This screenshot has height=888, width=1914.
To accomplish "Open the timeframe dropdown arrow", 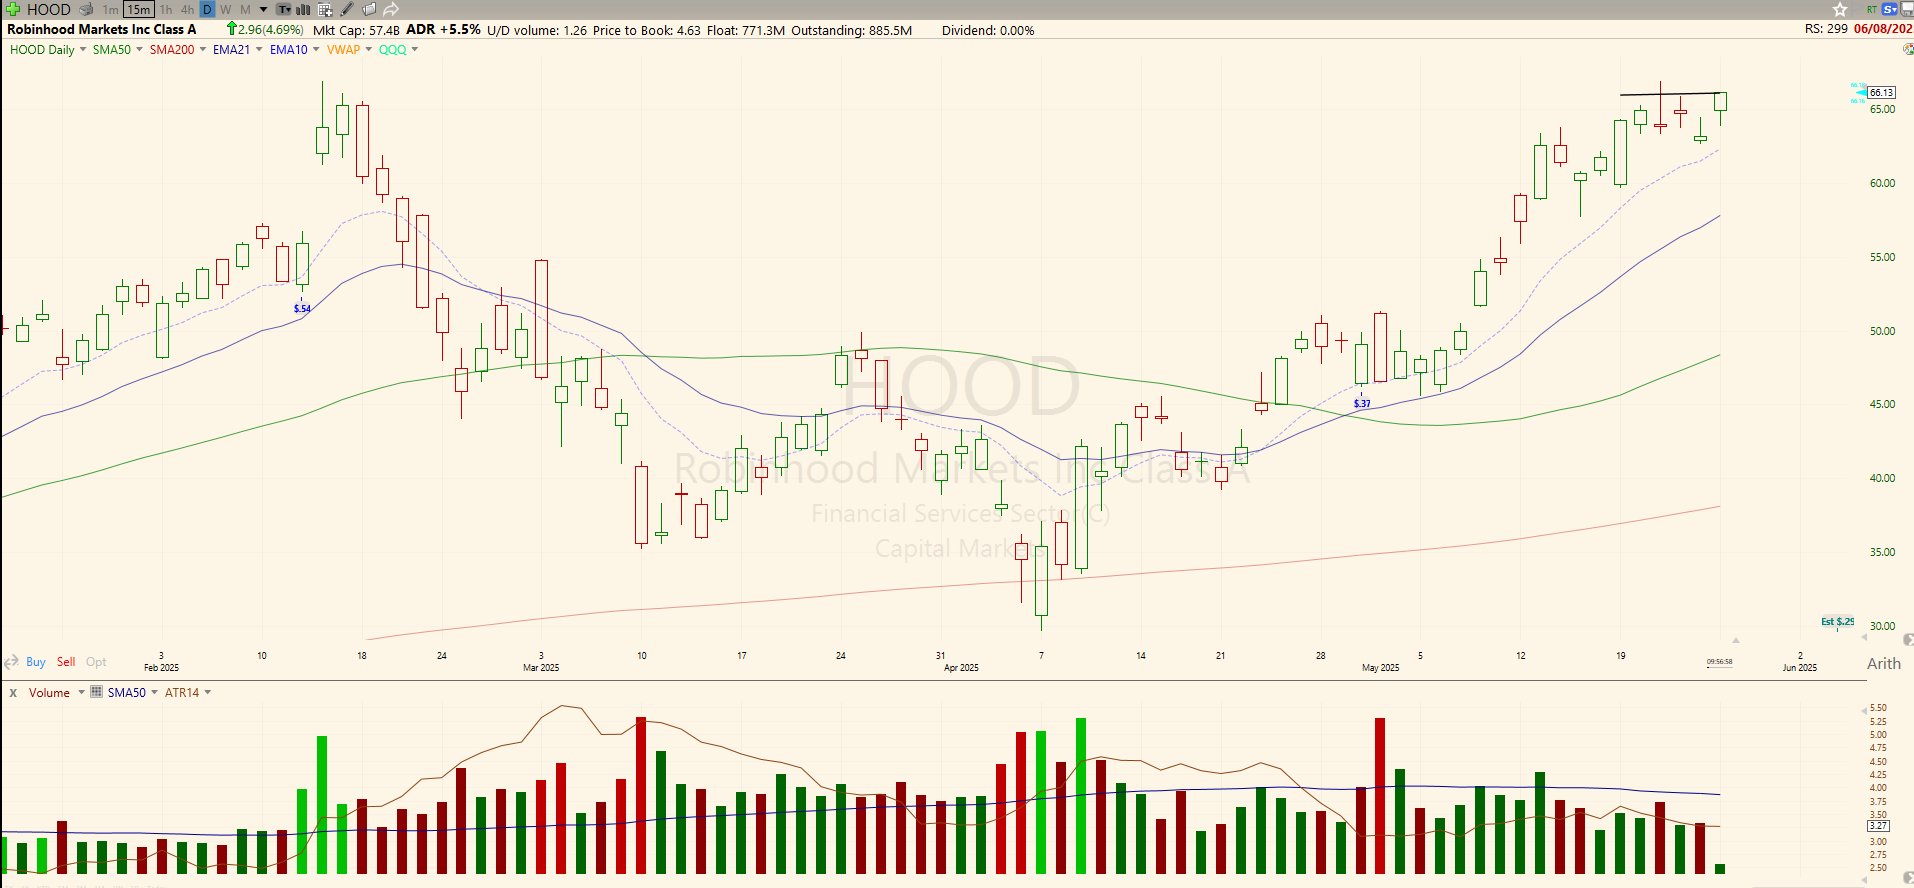I will point(263,9).
